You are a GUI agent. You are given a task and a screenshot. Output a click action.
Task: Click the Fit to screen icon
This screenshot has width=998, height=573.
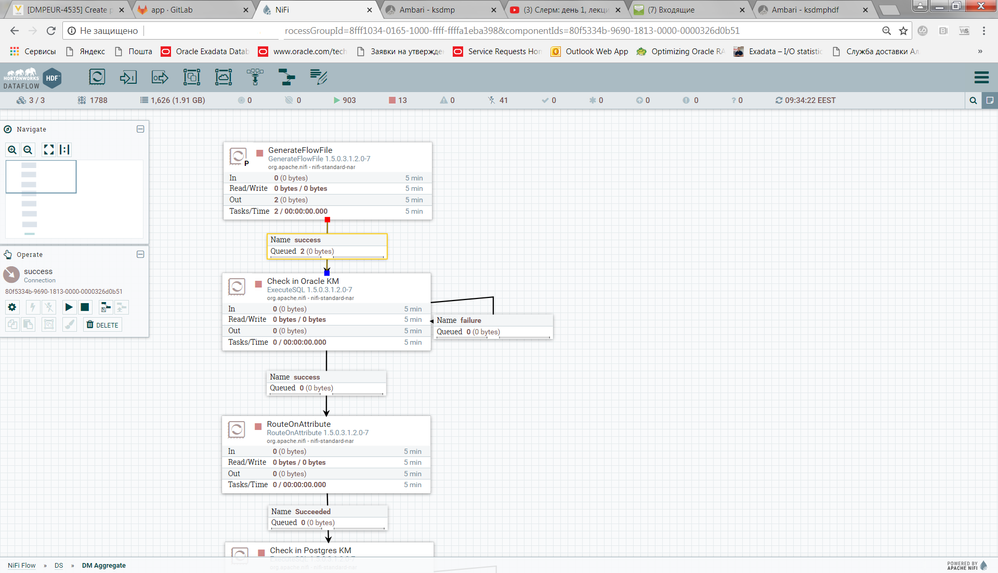48,150
